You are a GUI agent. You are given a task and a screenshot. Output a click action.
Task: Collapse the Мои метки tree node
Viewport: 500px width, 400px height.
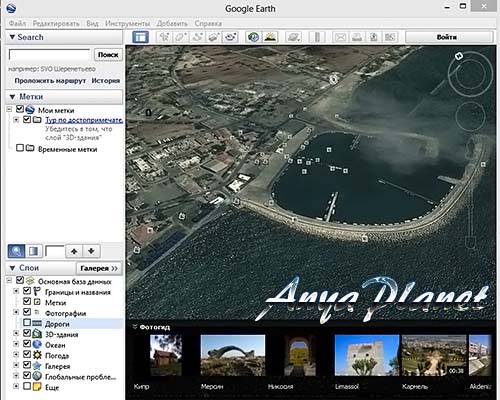click(9, 109)
